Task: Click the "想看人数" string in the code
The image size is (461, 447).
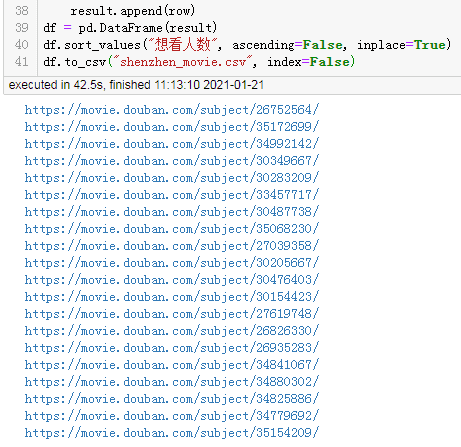Action: coord(183,45)
